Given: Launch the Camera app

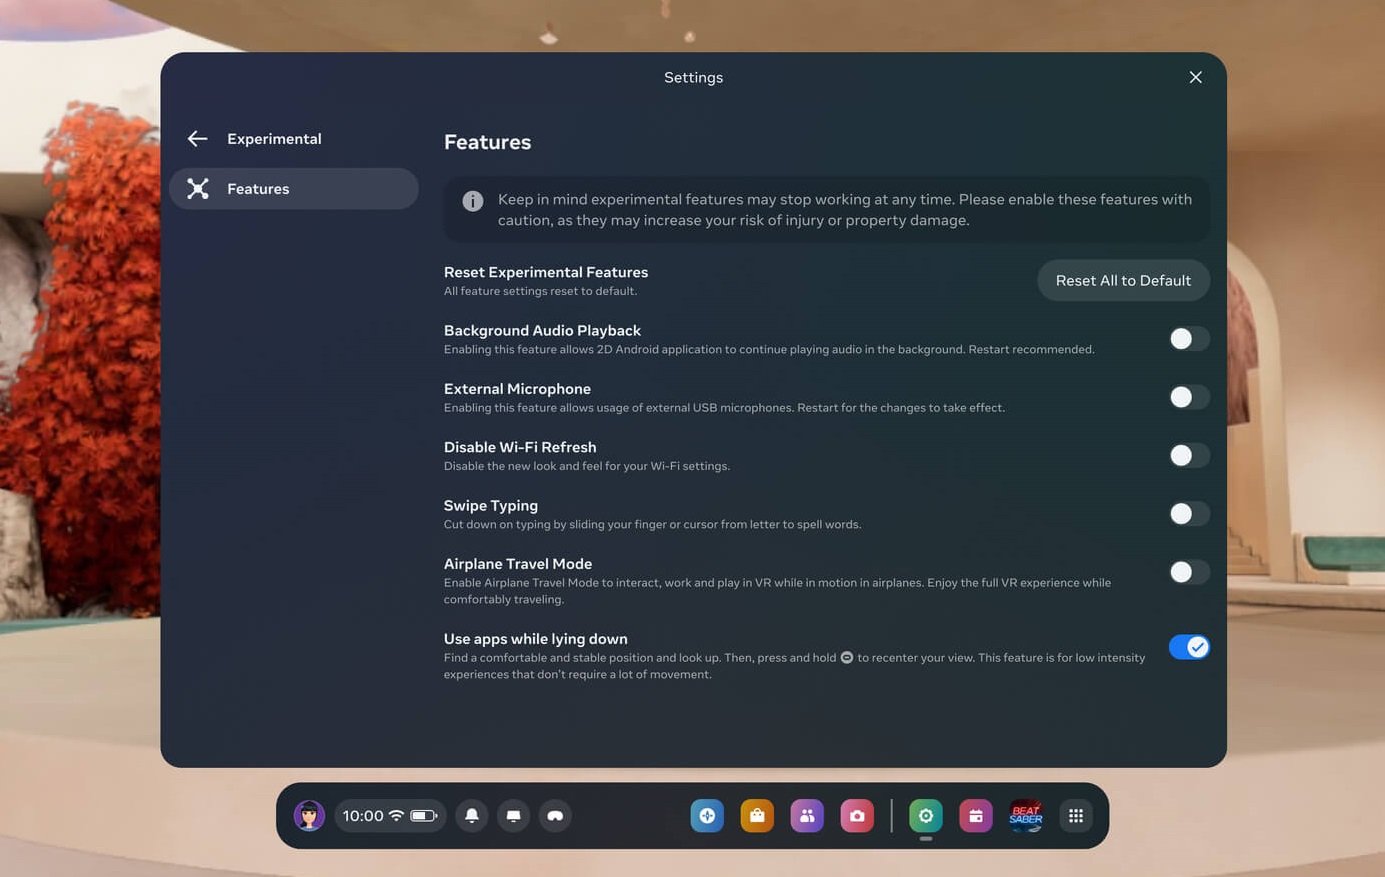Looking at the screenshot, I should click(857, 816).
